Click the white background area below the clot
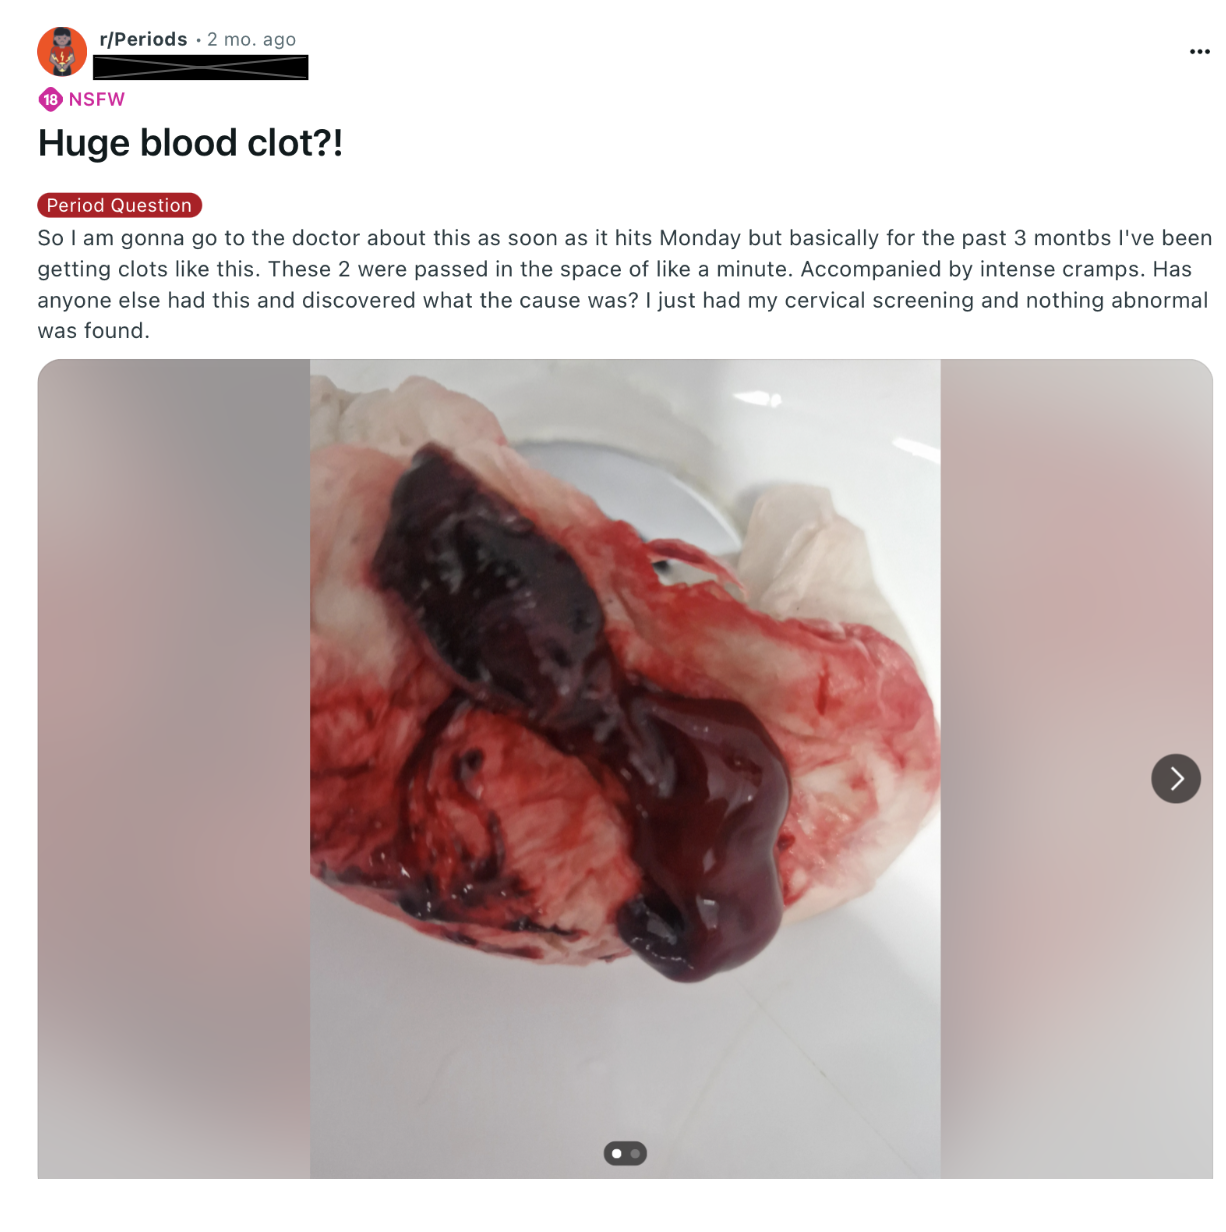Viewport: 1226px width, 1232px height. (x=625, y=1070)
